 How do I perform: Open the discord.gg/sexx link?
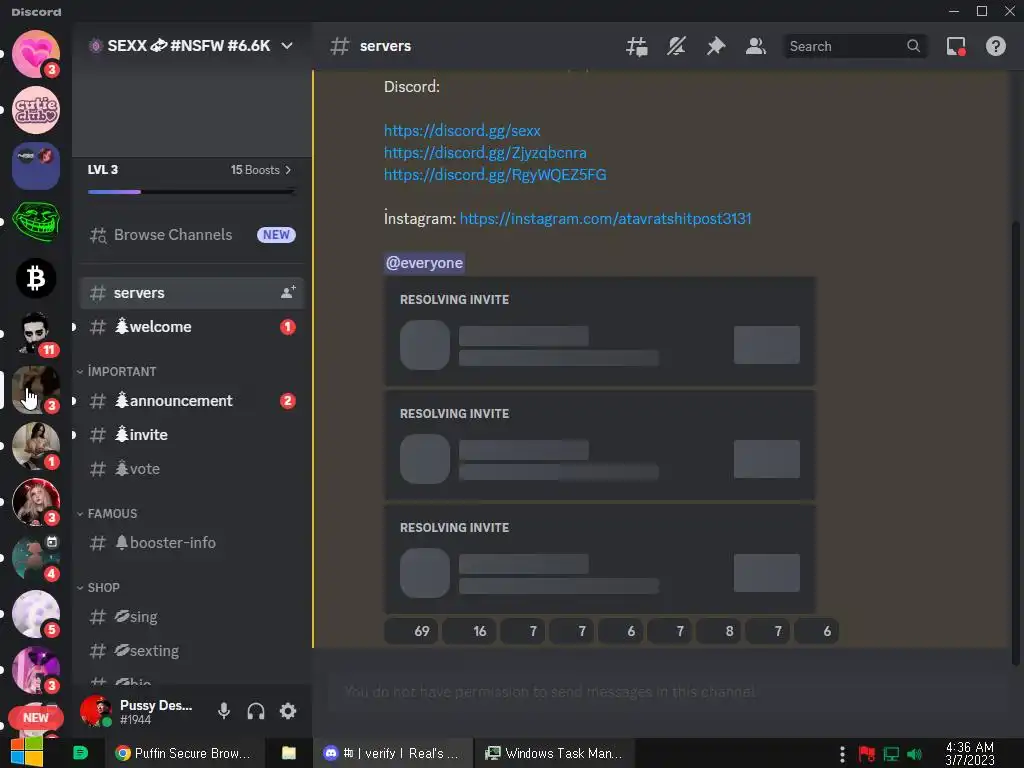coord(462,131)
